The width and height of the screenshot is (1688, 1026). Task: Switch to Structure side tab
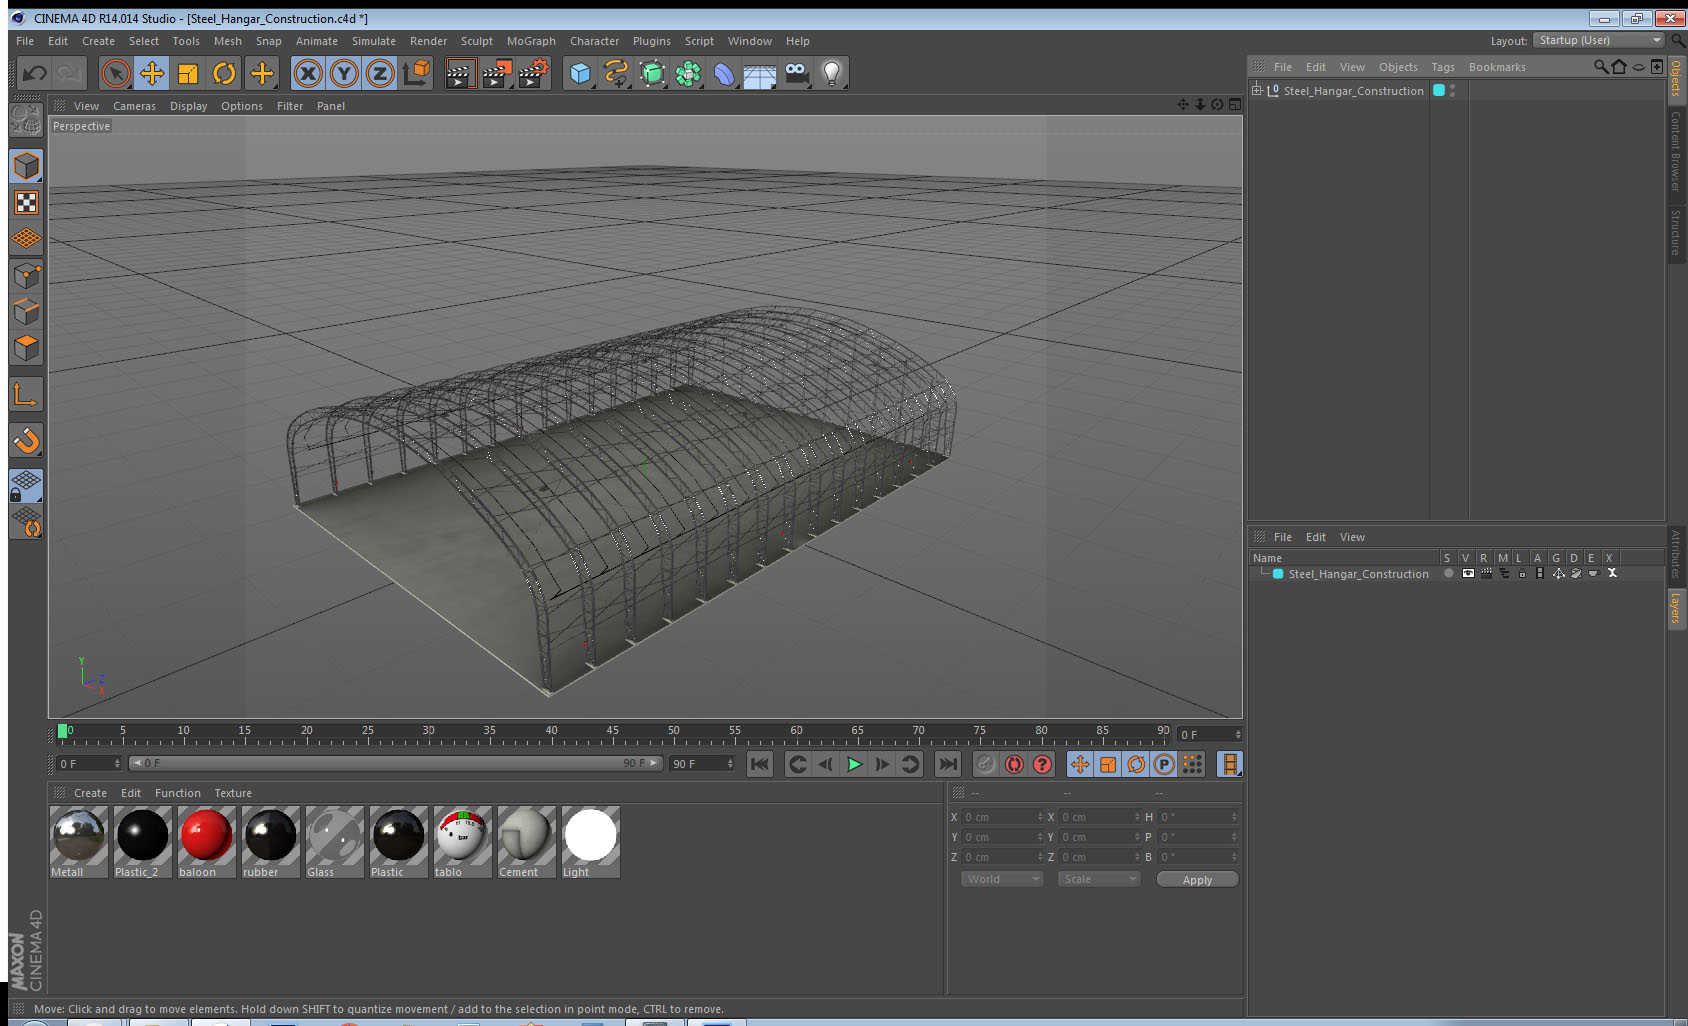pos(1675,232)
